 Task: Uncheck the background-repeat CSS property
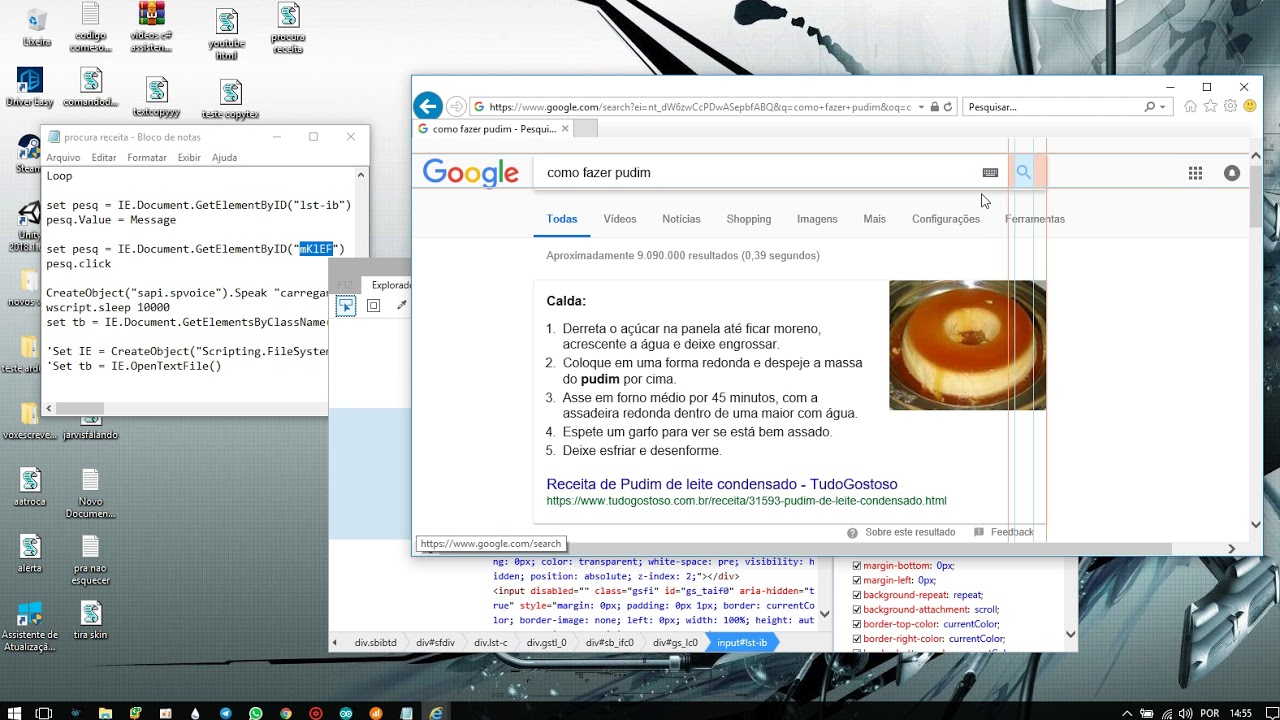pyautogui.click(x=856, y=595)
